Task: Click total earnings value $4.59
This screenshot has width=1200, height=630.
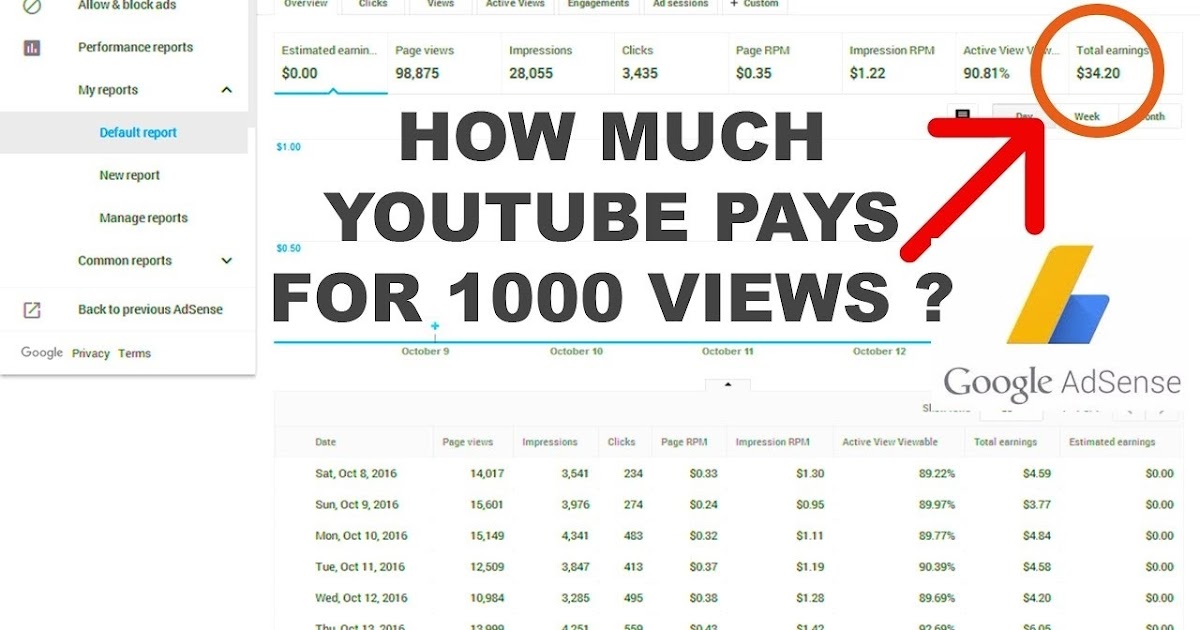Action: pyautogui.click(x=1037, y=474)
